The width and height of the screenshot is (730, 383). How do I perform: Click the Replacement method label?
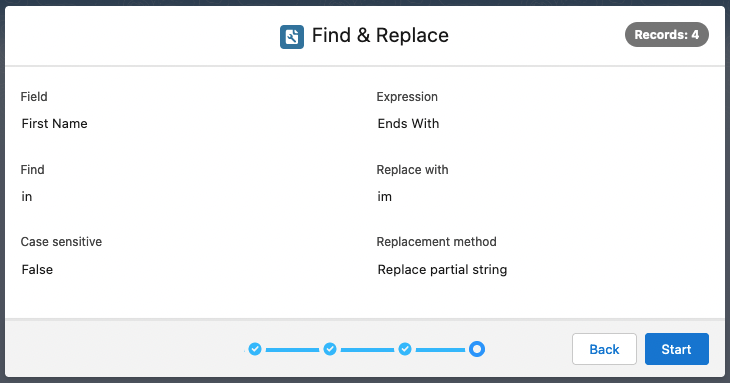tap(436, 242)
